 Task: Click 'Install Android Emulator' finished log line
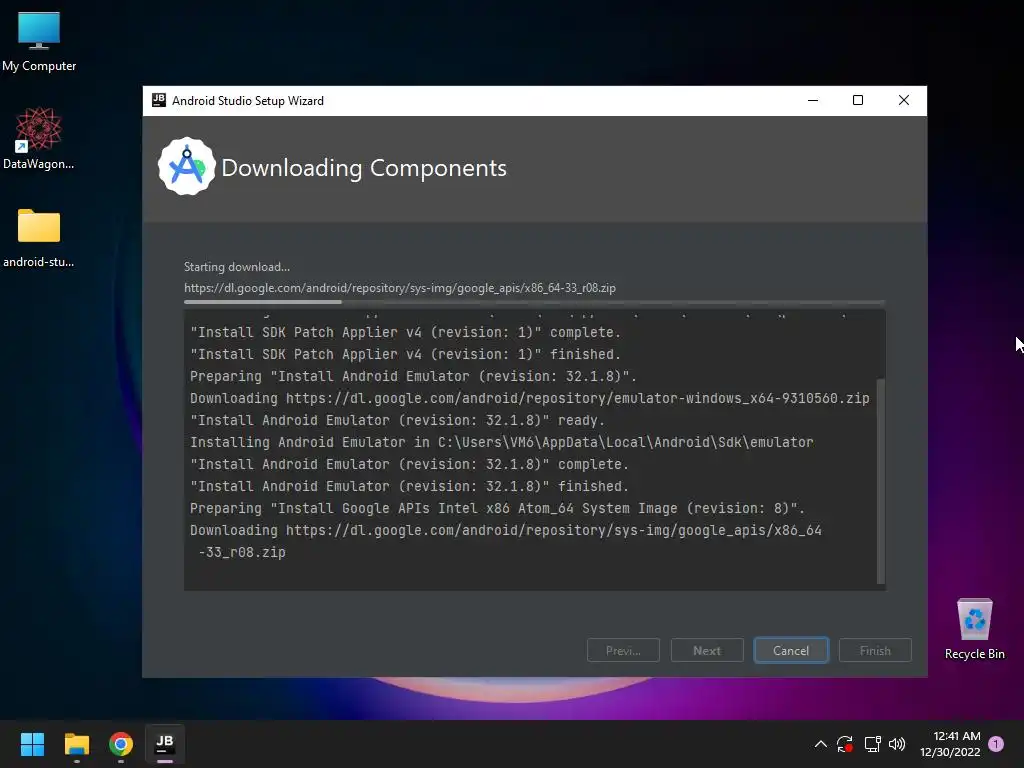point(409,487)
